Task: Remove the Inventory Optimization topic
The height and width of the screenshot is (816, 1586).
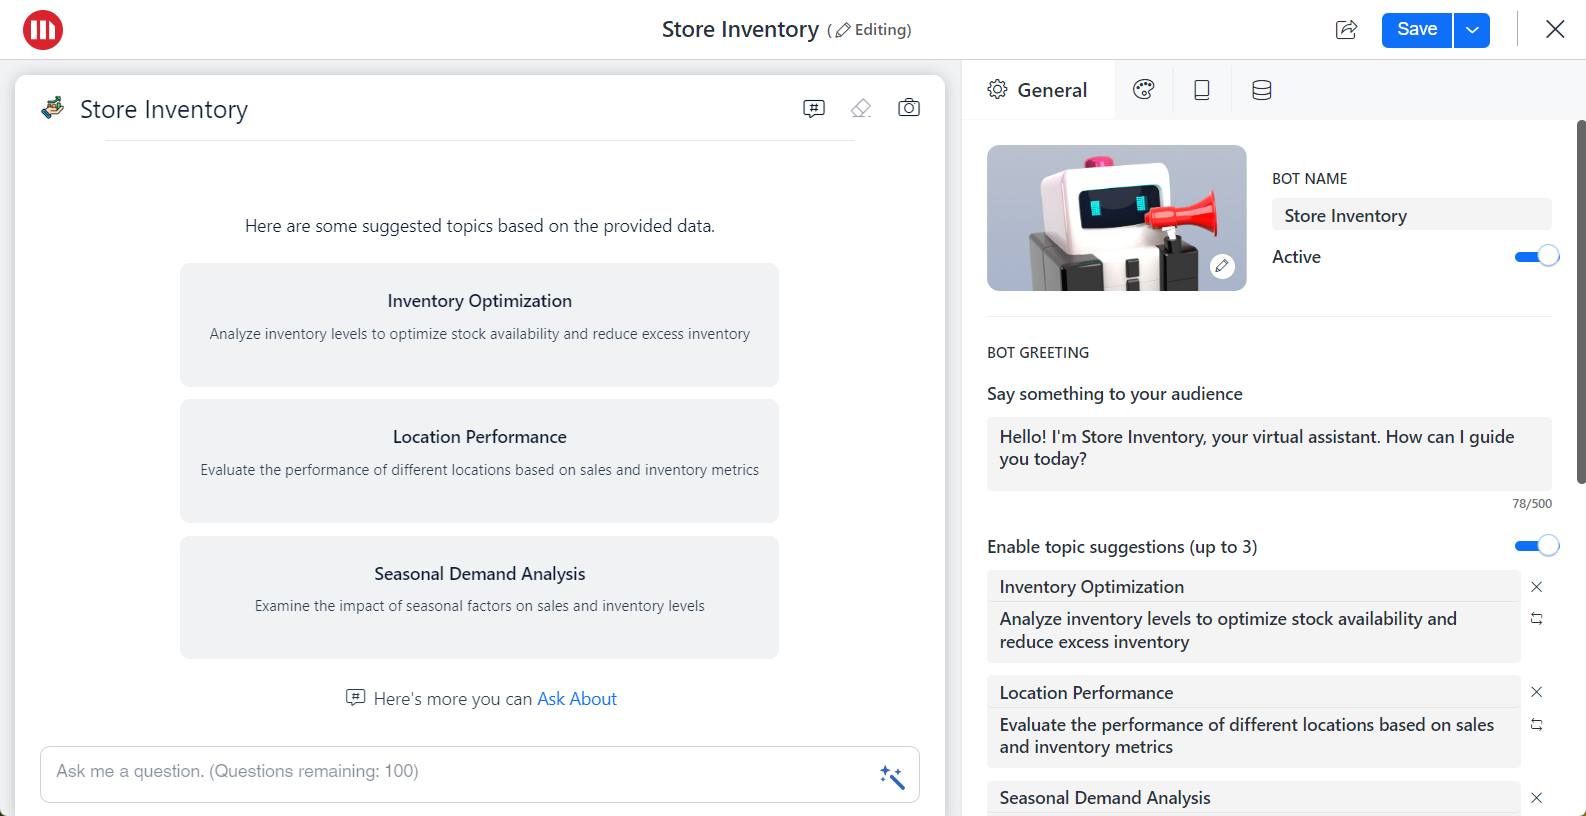Action: click(1537, 587)
